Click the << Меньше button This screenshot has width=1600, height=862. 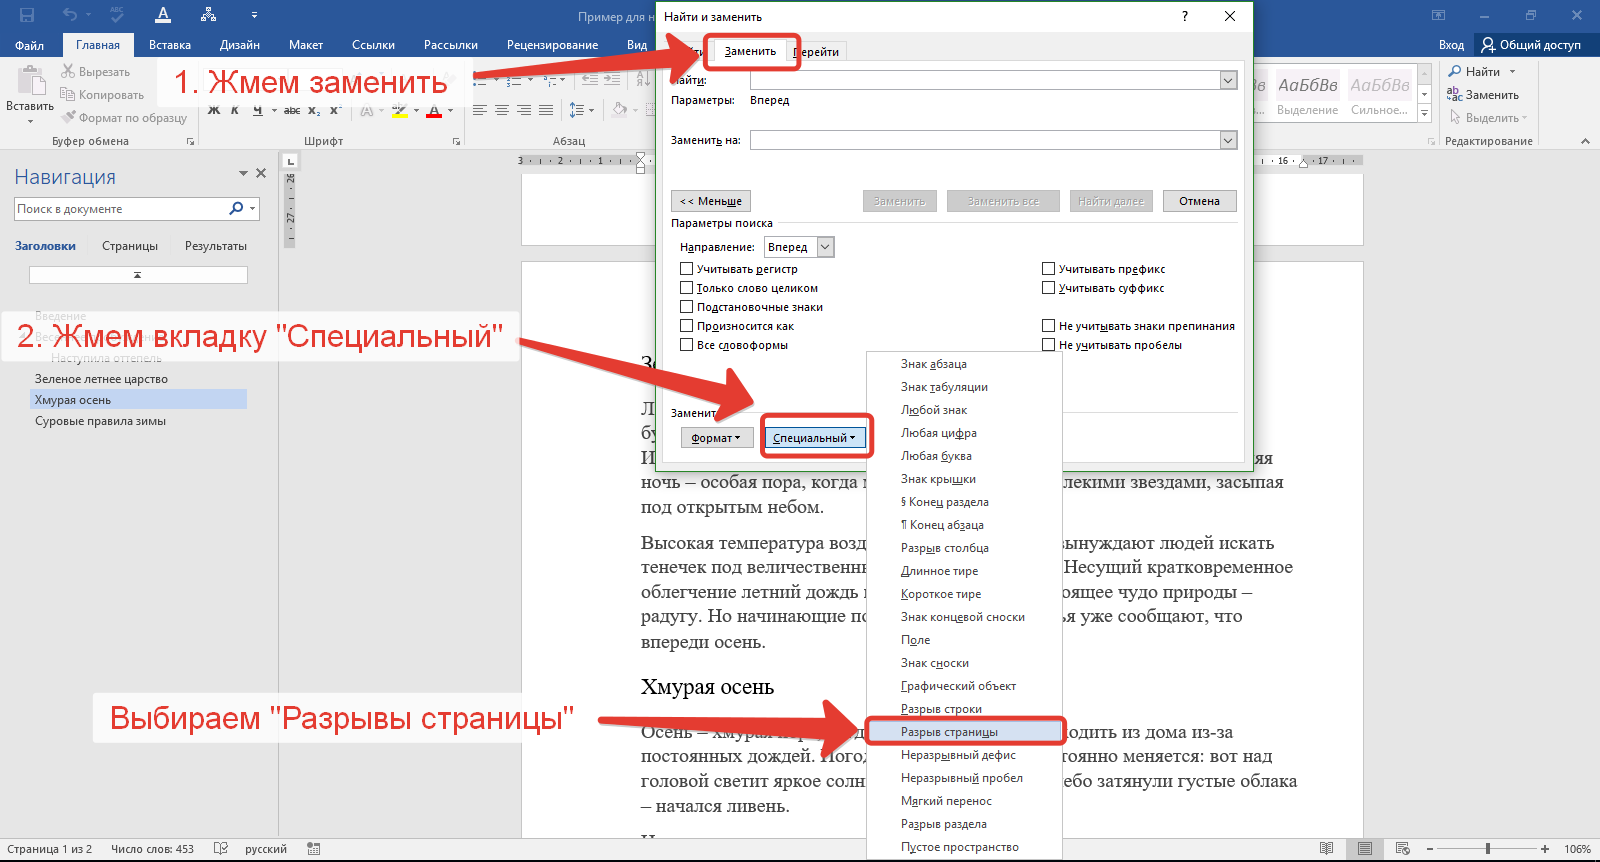[711, 201]
